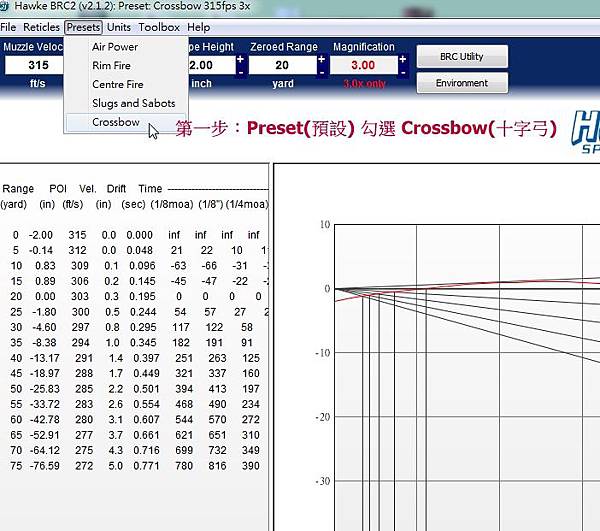Image resolution: width=600 pixels, height=531 pixels.
Task: Increase Zeroed Range with plus stepper
Action: click(x=321, y=60)
